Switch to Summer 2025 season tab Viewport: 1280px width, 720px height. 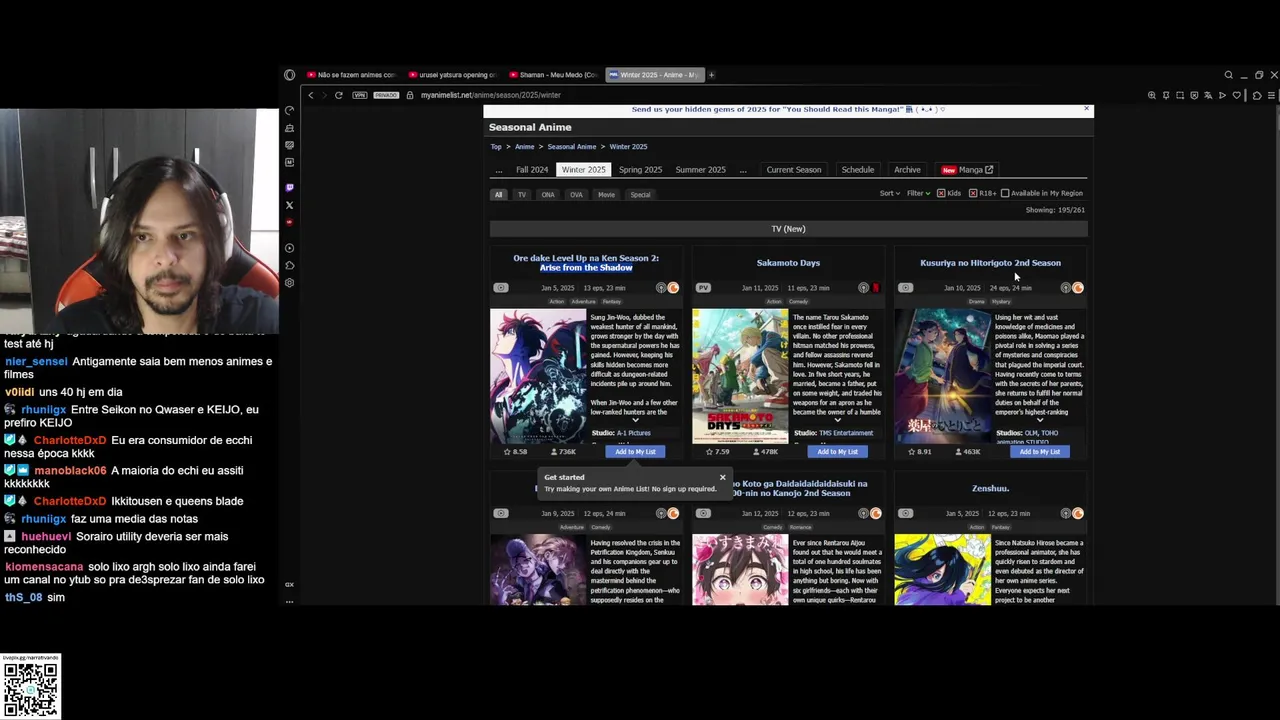click(x=700, y=170)
